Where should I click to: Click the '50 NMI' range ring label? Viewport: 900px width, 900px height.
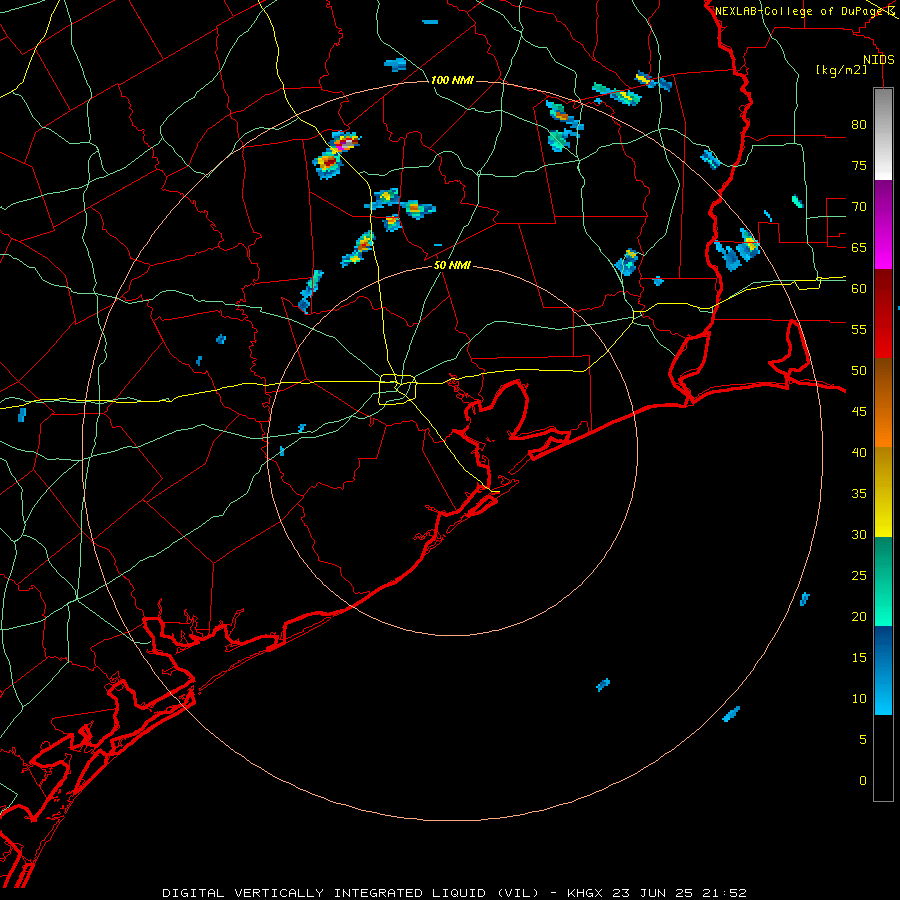452,265
